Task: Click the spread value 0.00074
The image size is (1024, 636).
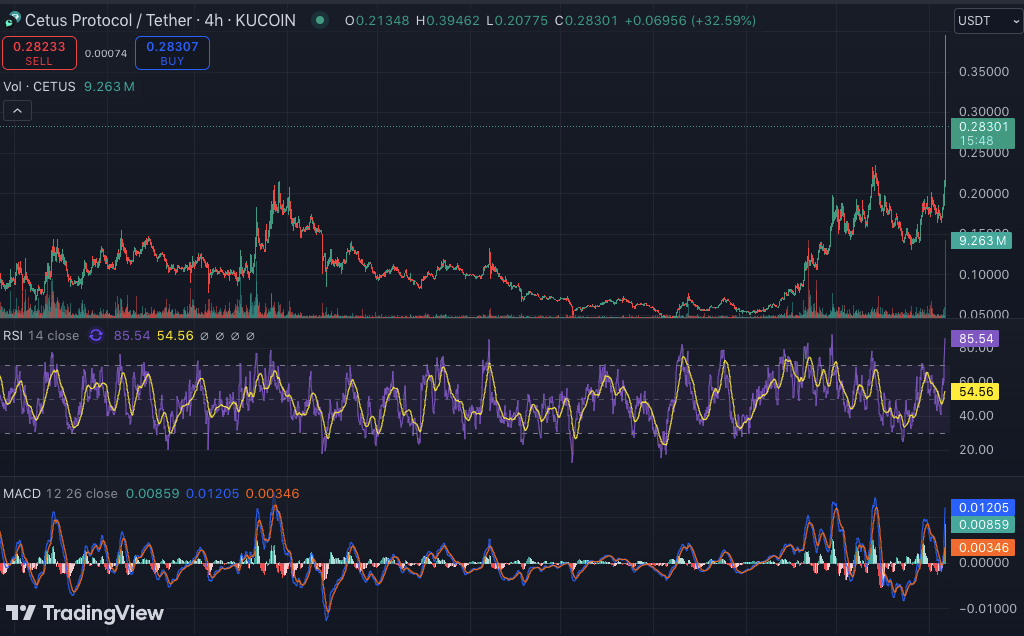Action: (106, 54)
